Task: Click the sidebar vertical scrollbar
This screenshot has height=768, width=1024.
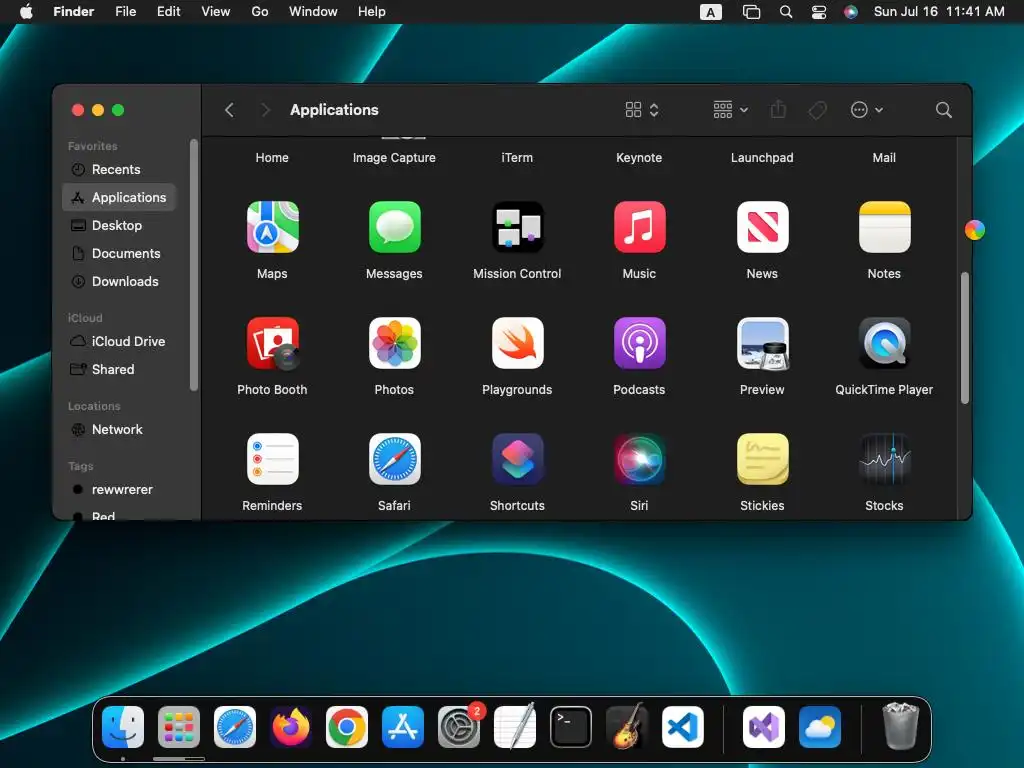Action: pos(193,265)
